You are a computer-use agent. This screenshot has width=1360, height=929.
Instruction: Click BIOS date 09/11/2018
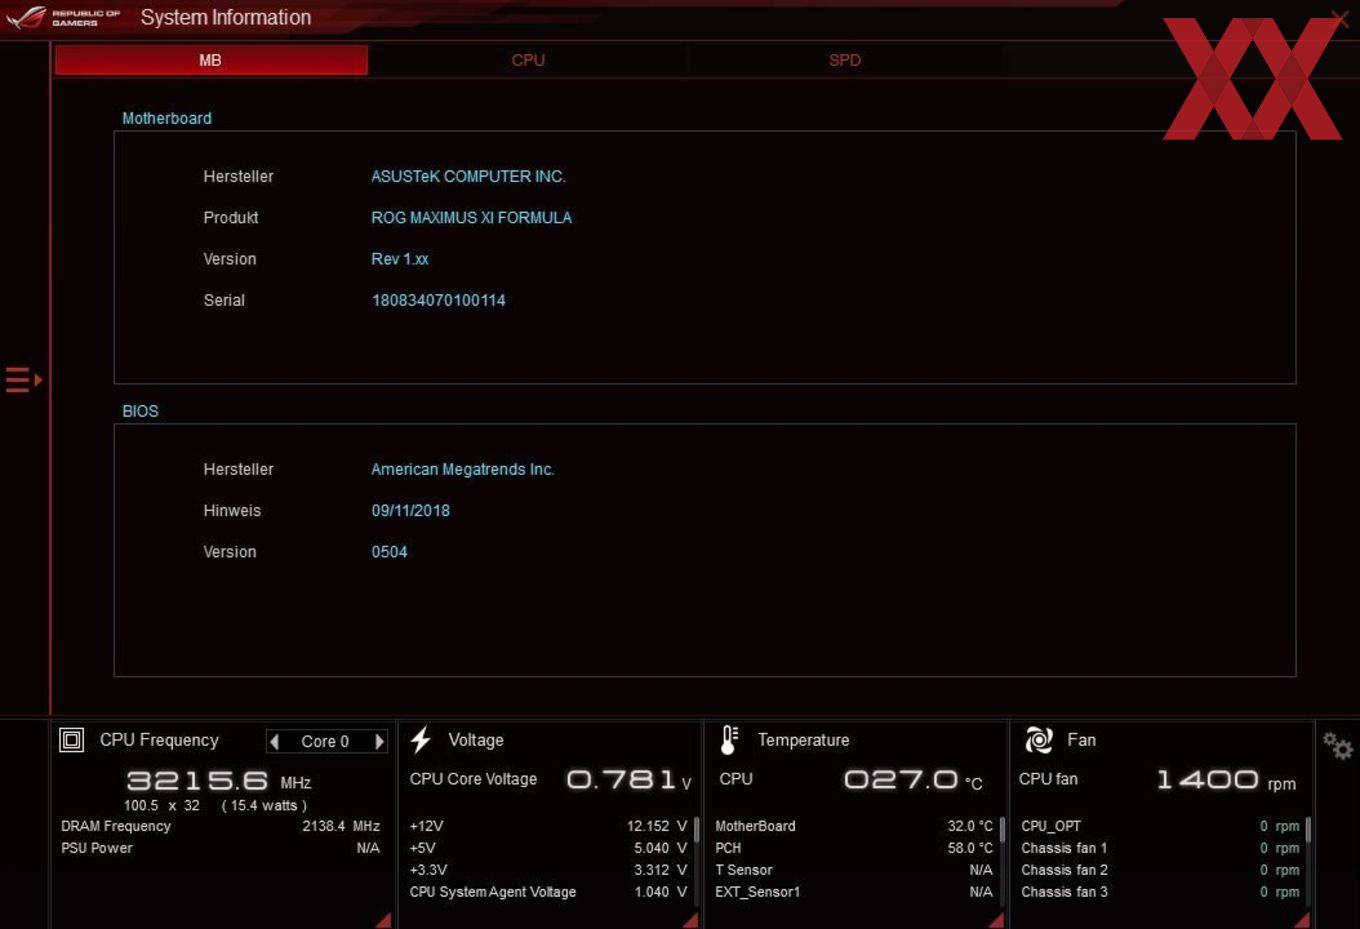(411, 511)
